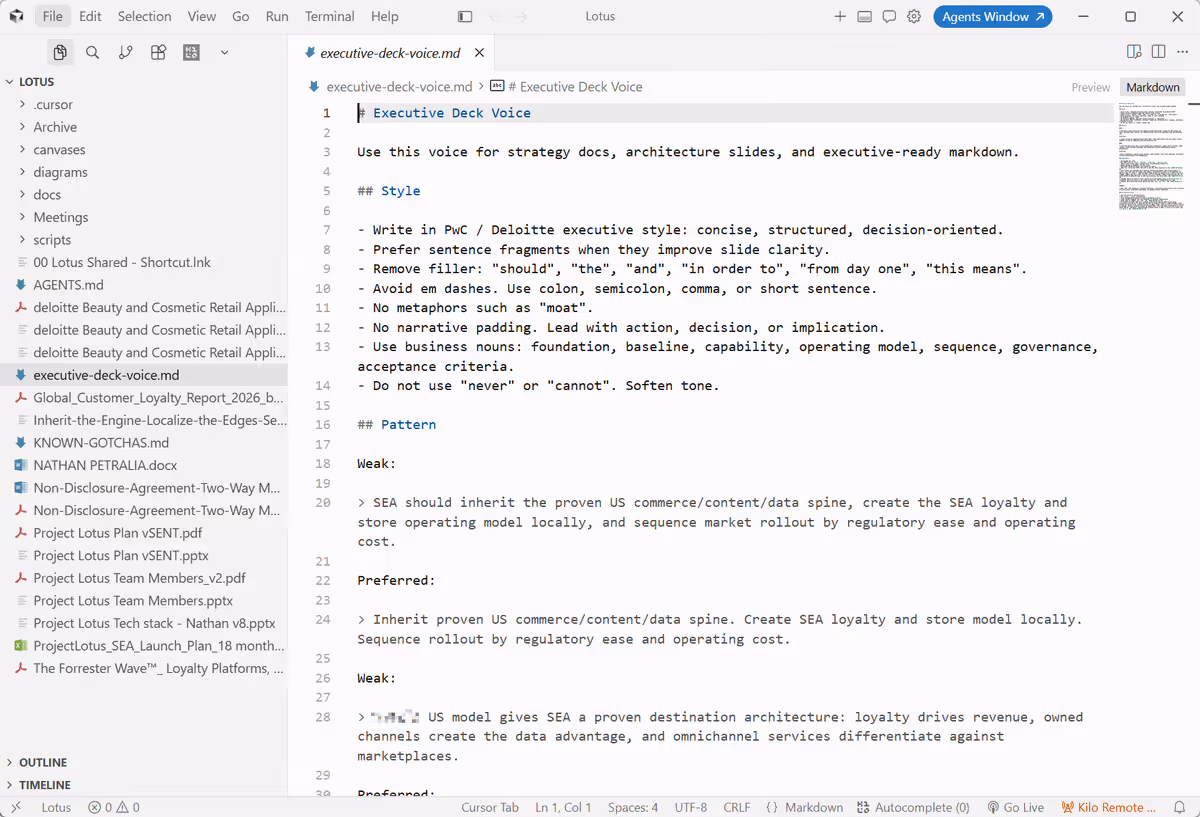
Task: Expand the canvases folder
Action: coord(144,150)
